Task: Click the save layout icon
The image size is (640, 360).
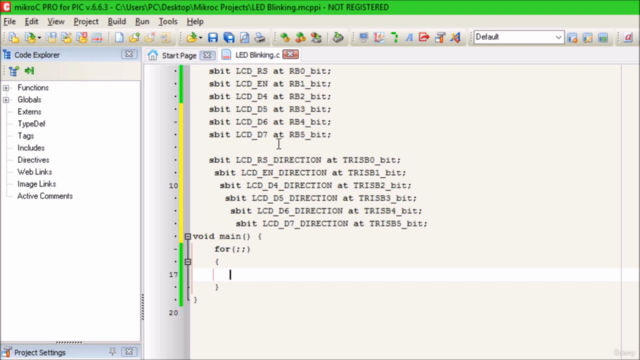Action: [x=572, y=38]
